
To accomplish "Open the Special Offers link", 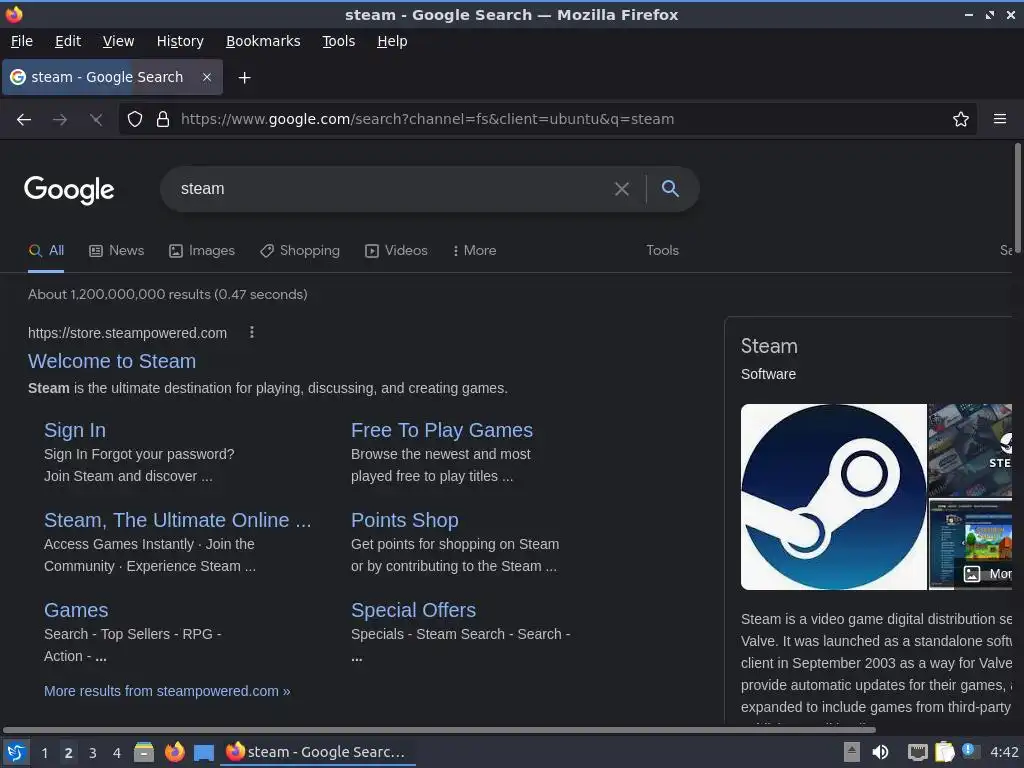I will point(413,610).
